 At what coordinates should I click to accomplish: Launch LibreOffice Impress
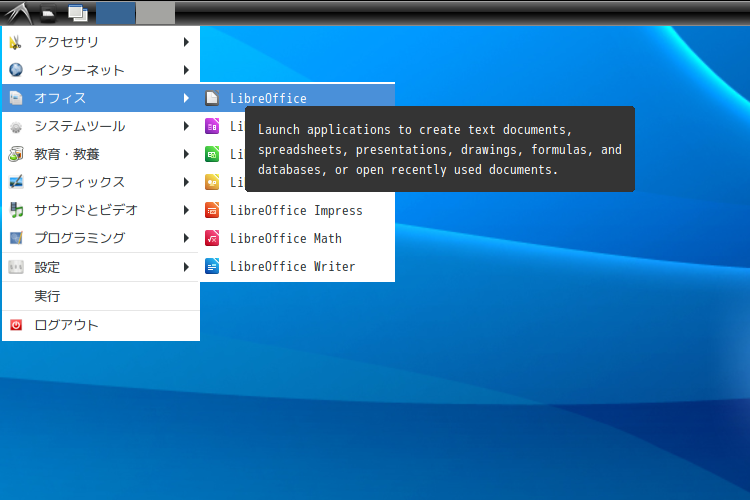(298, 210)
